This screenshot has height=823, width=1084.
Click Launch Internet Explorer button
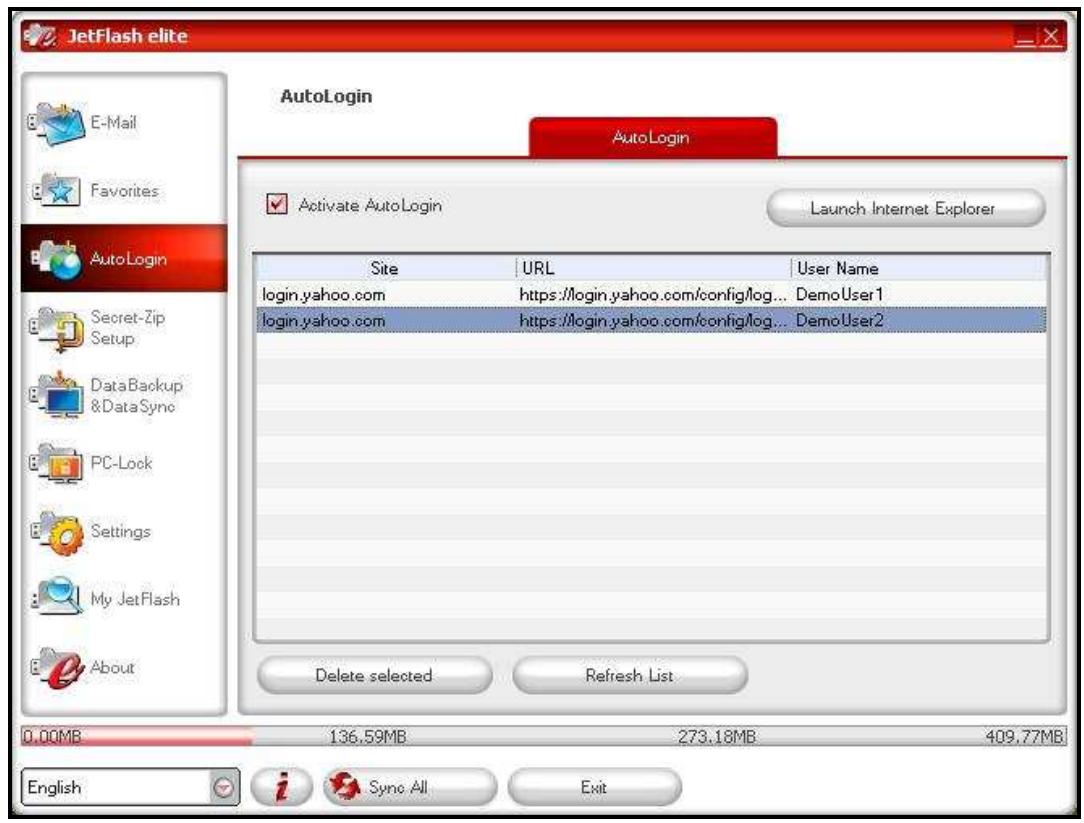(x=906, y=207)
